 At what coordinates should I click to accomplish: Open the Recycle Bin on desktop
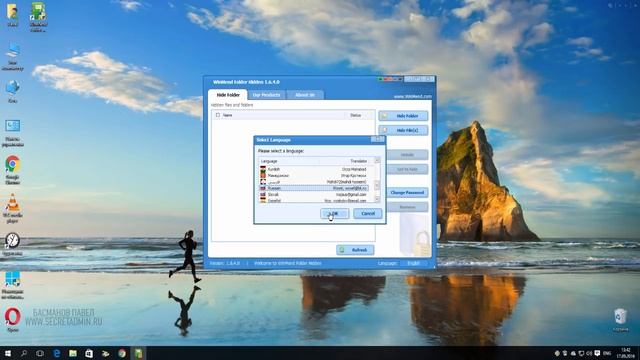coord(620,320)
